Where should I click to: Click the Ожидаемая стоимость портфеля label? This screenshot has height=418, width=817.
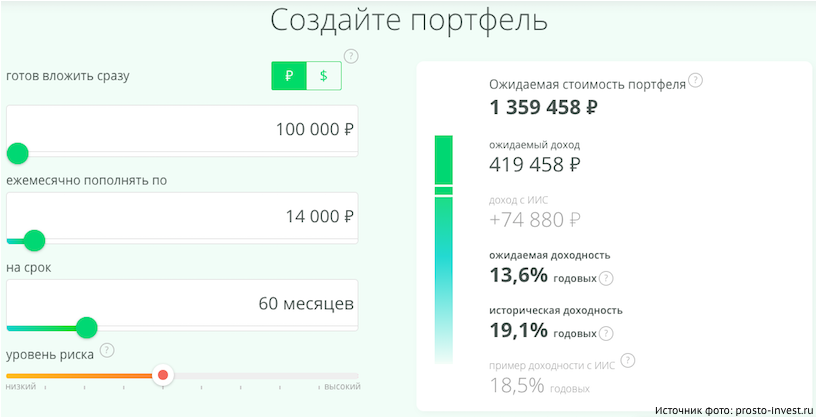point(588,85)
